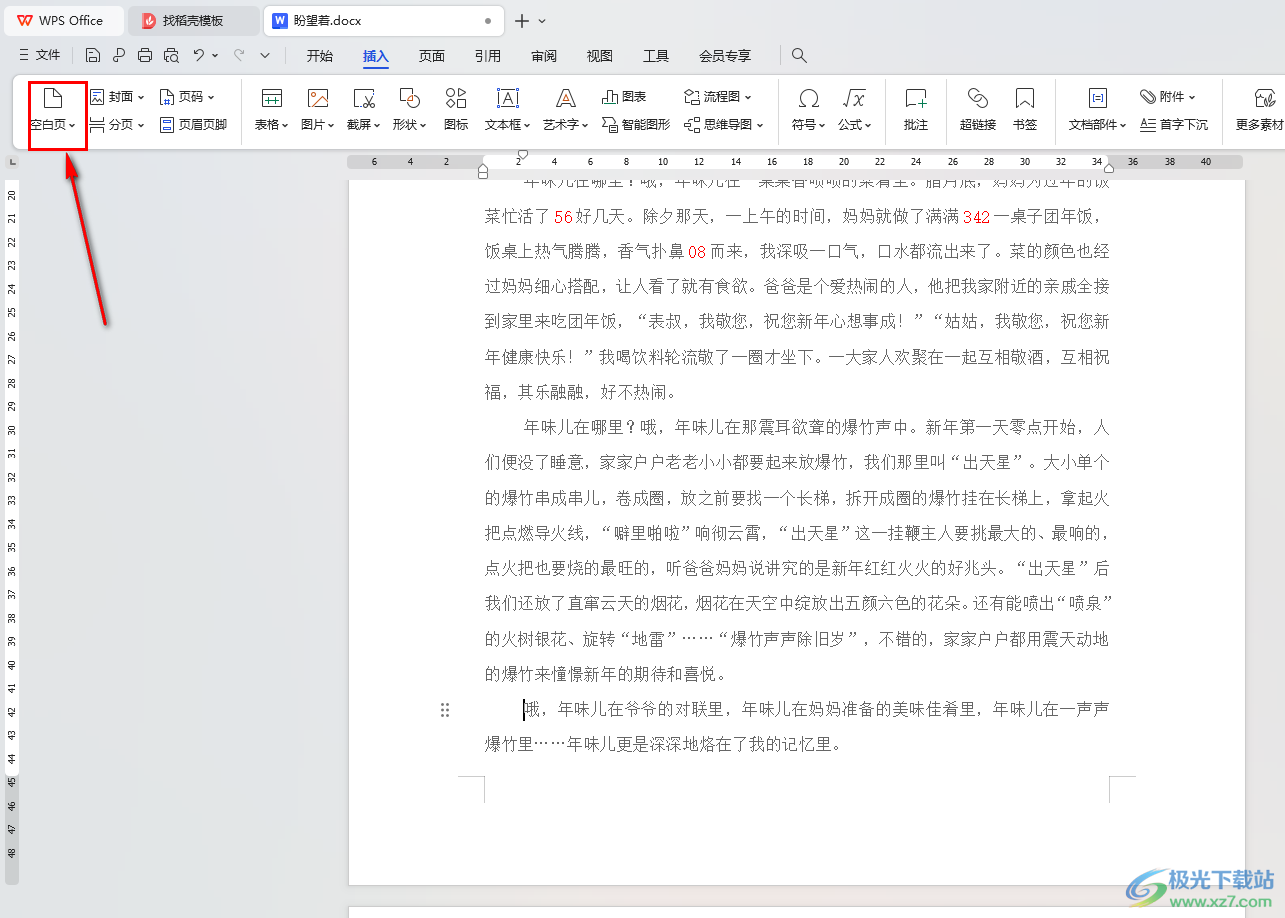
Task: Add a 书签 bookmark
Action: pos(1024,99)
